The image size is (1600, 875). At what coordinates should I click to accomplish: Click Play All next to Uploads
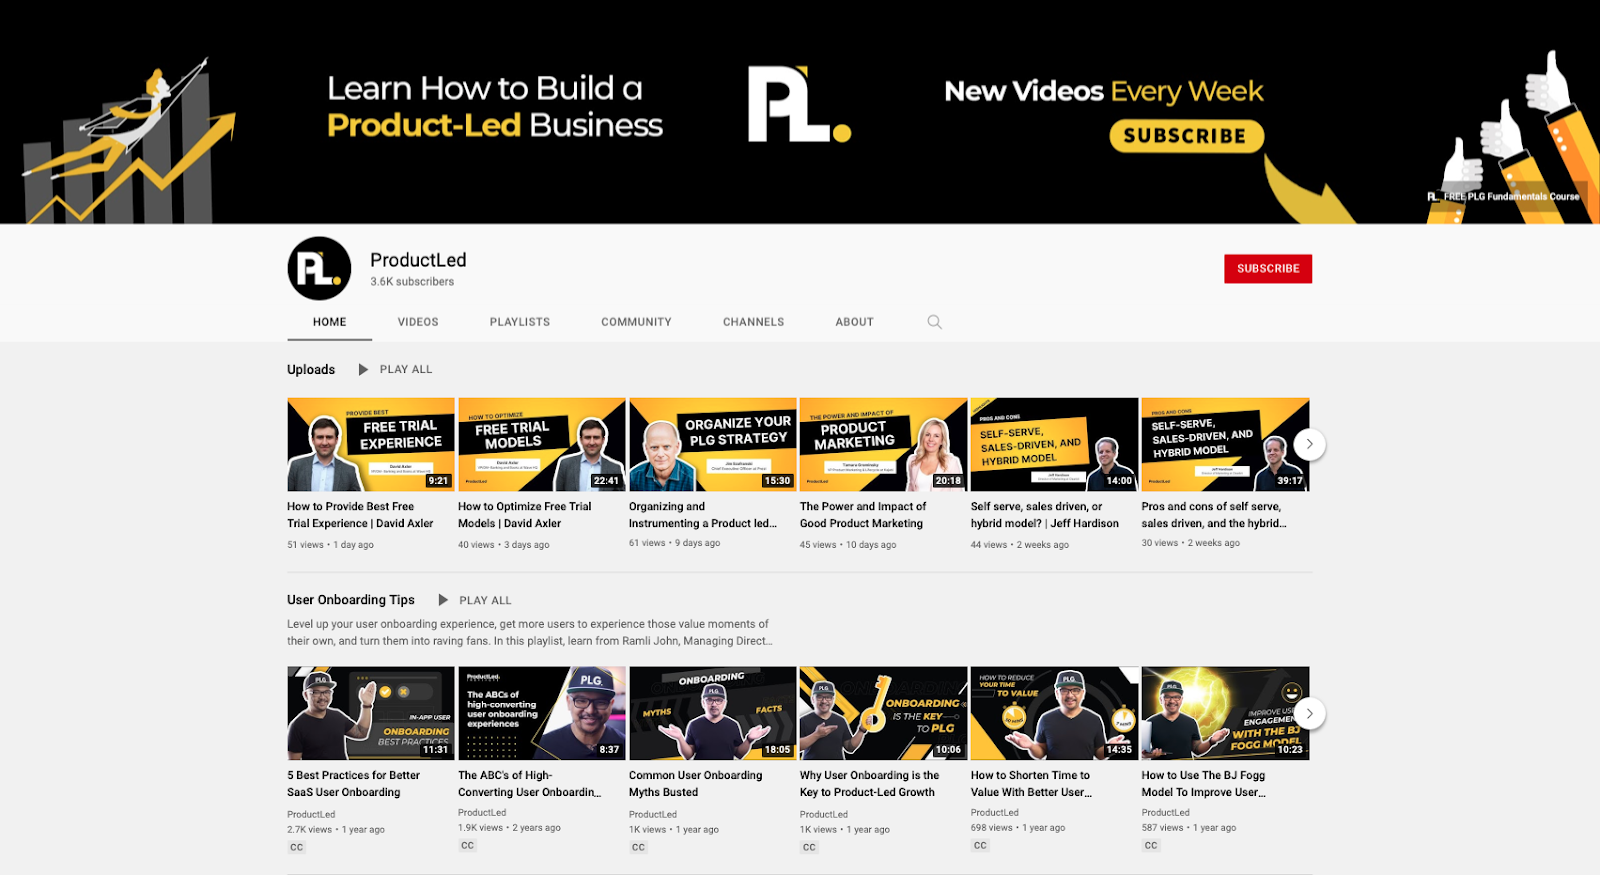pos(406,369)
